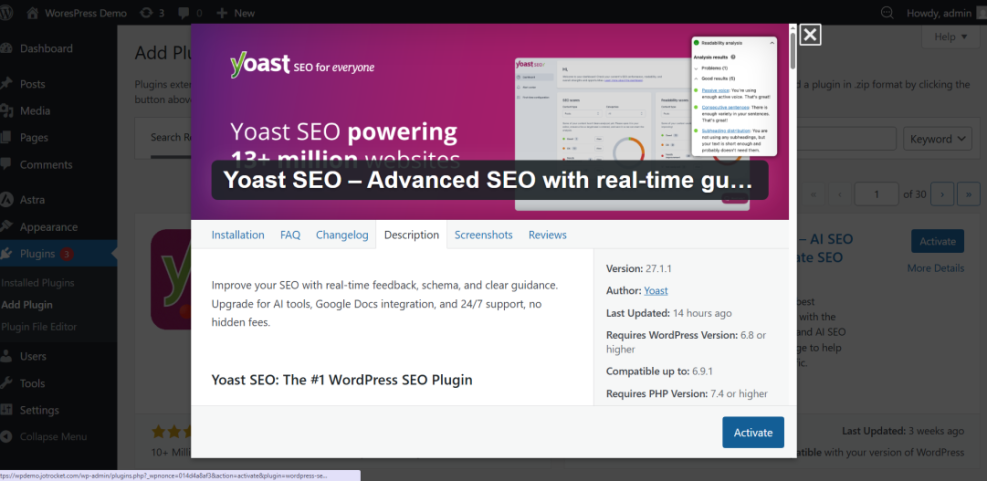Image resolution: width=987 pixels, height=481 pixels.
Task: Open the Installed Plugins submenu
Action: tap(38, 283)
